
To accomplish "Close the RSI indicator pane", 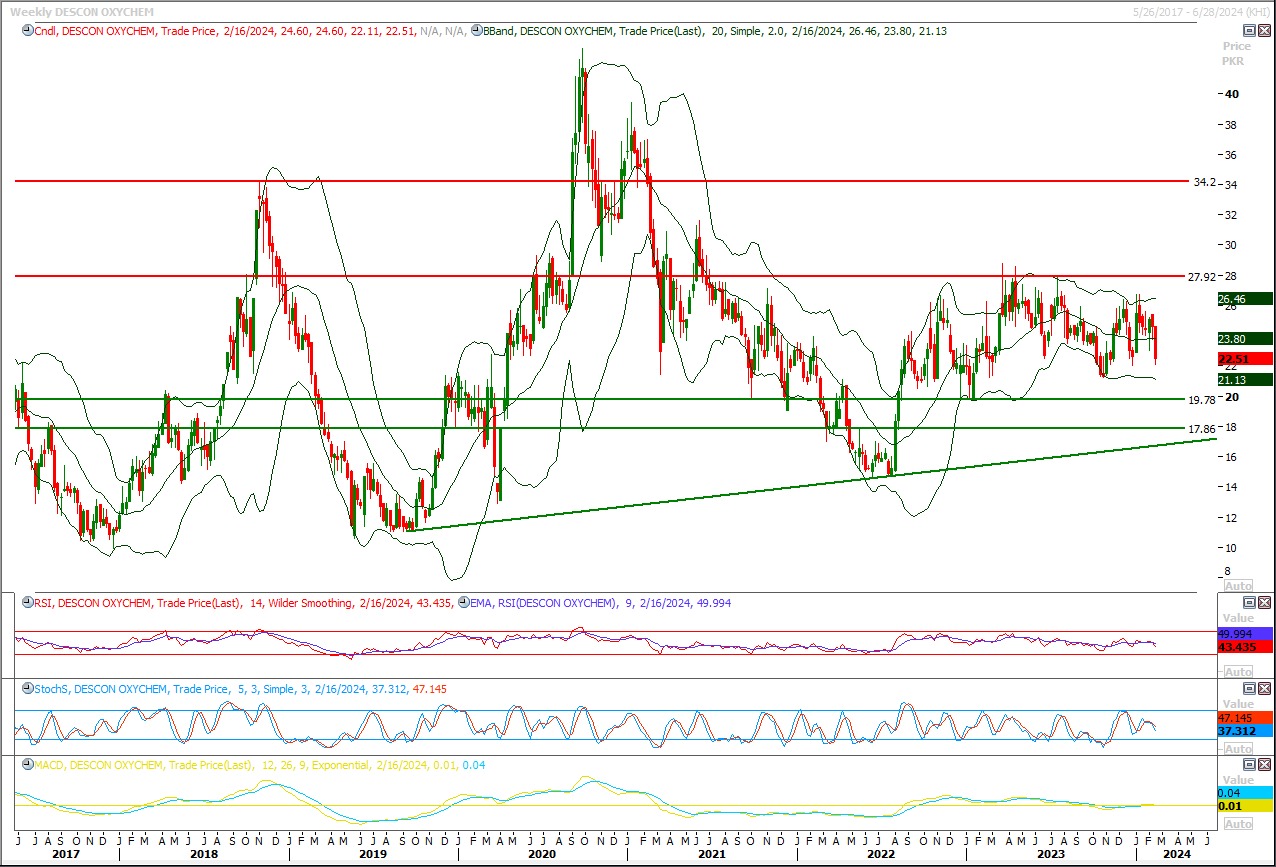I will pos(1264,603).
